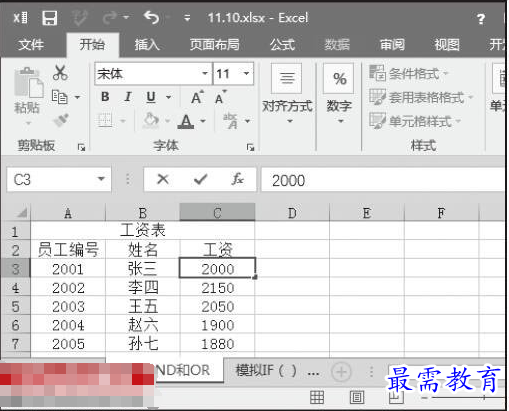This screenshot has height=411, width=509.
Task: Switch to Normal view icon
Action: 317,397
